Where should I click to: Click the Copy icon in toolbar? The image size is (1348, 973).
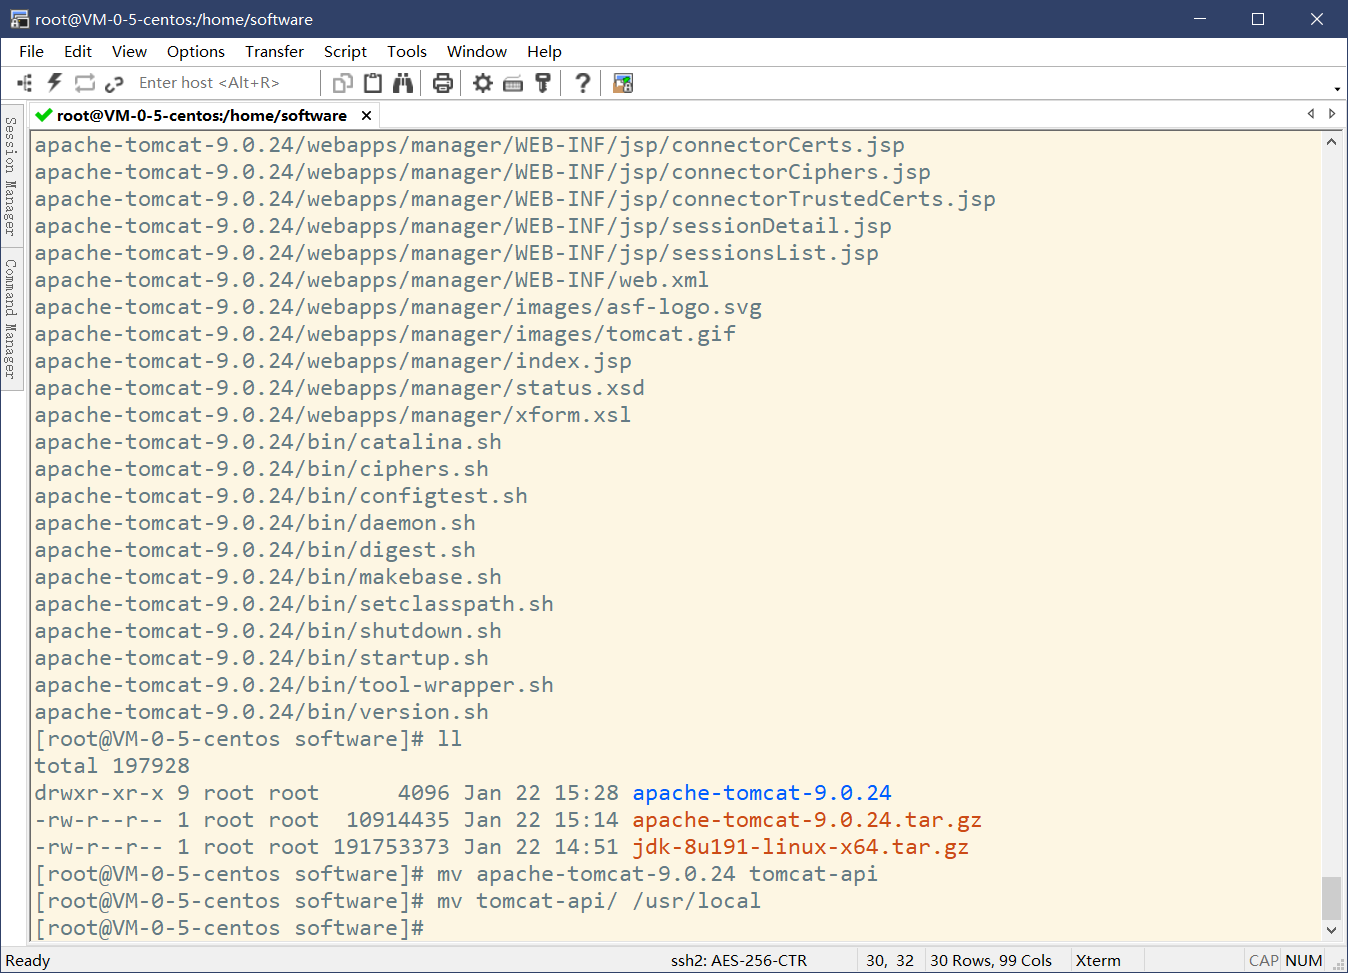(343, 83)
